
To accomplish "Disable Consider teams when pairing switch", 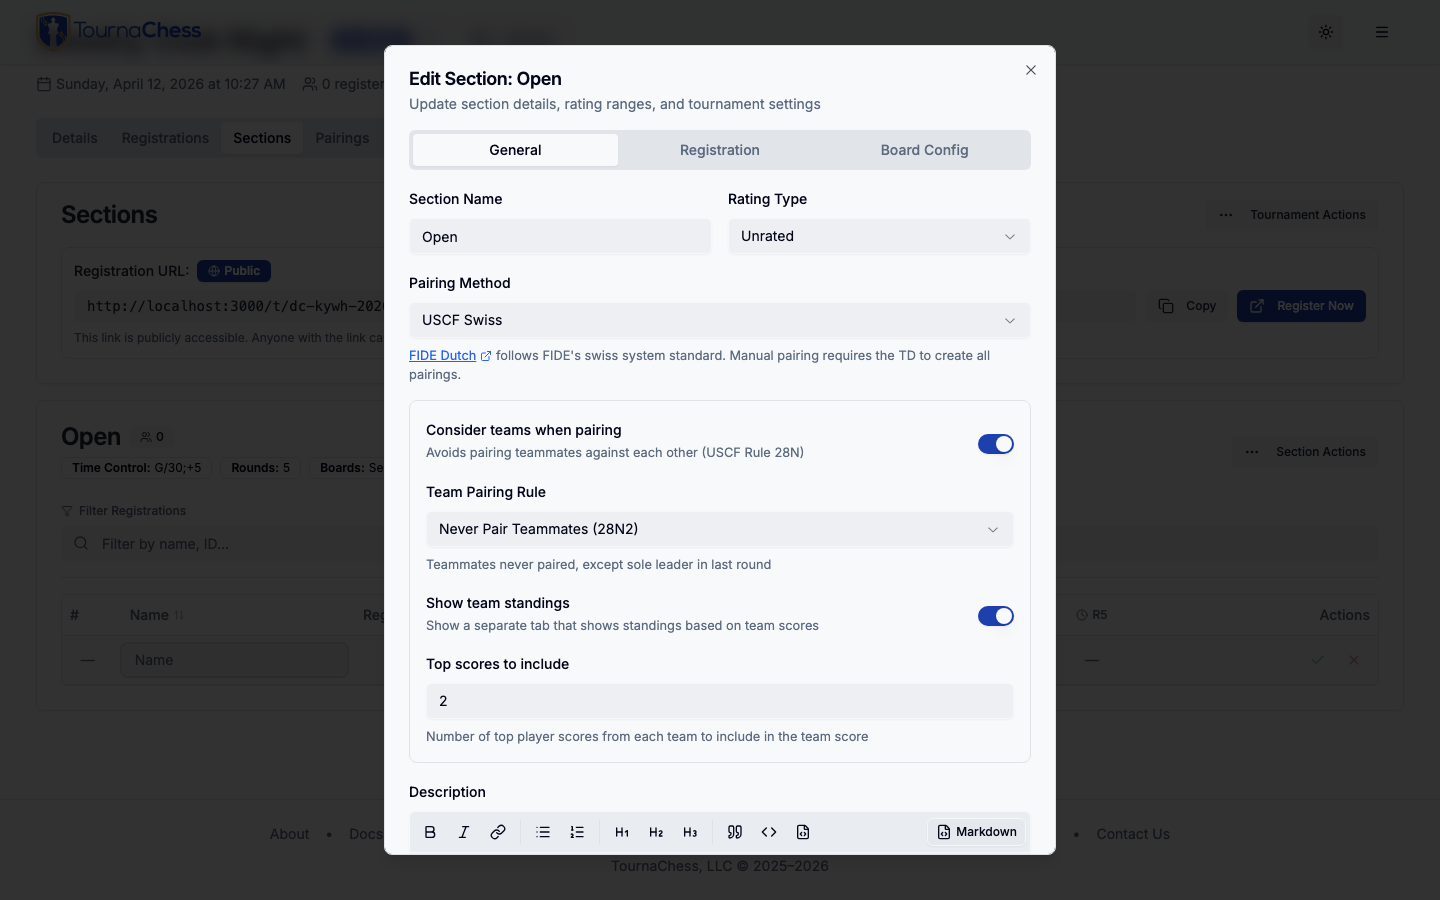I will (995, 444).
